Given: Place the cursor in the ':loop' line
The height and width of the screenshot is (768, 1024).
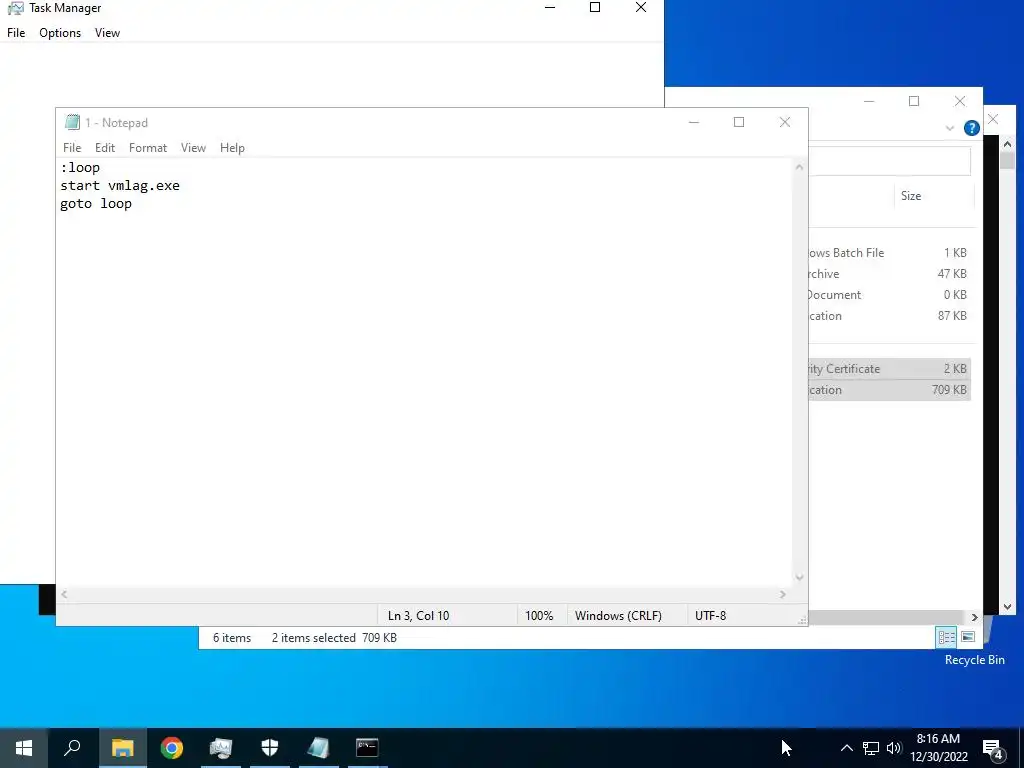Looking at the screenshot, I should coord(80,167).
